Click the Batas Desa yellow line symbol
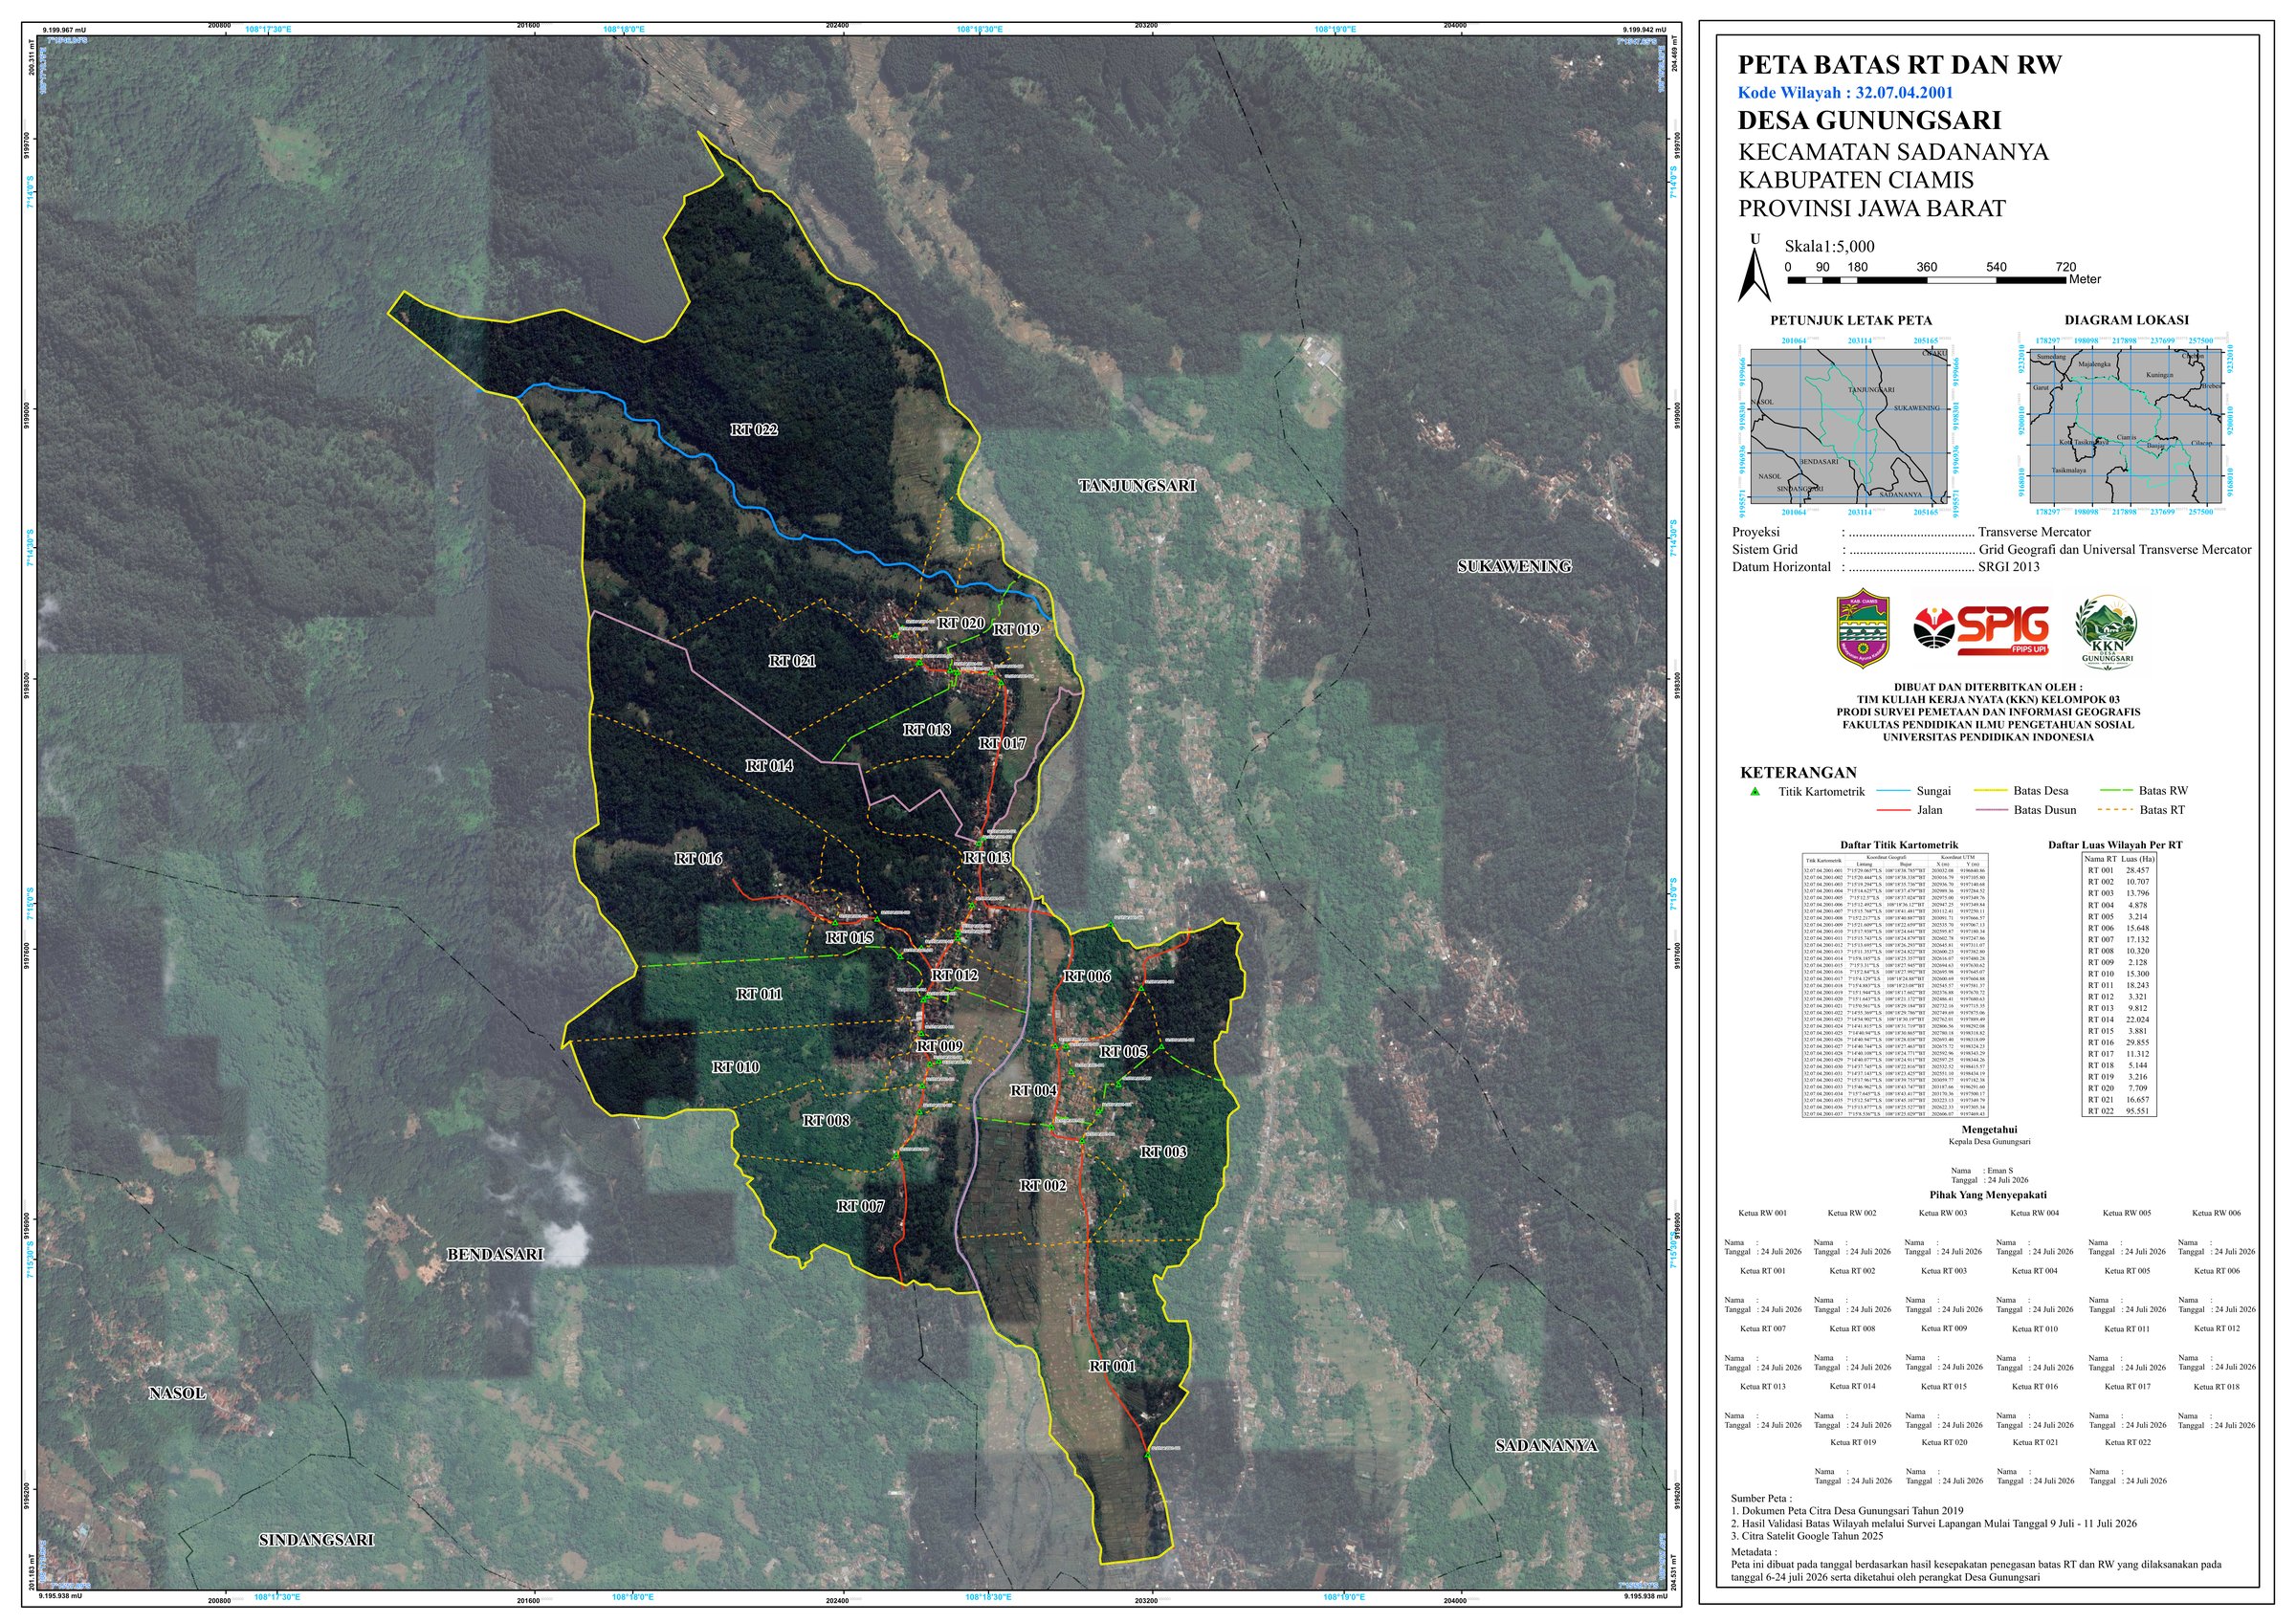 [x=1990, y=791]
